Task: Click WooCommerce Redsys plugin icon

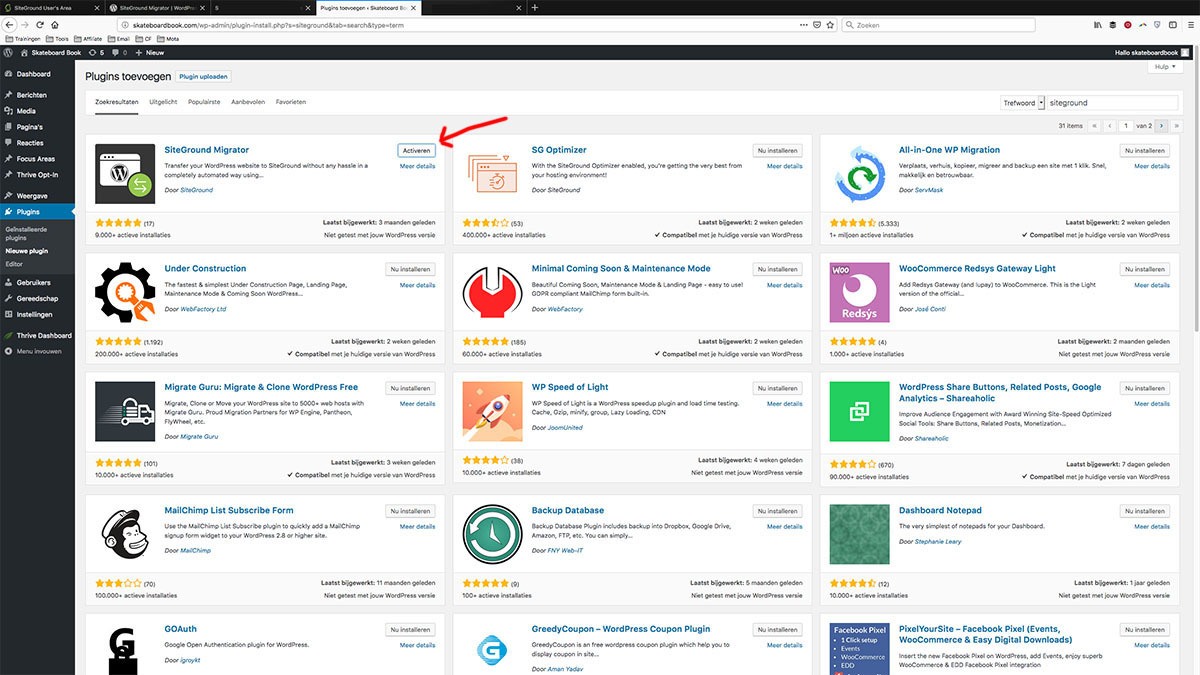Action: [x=859, y=293]
